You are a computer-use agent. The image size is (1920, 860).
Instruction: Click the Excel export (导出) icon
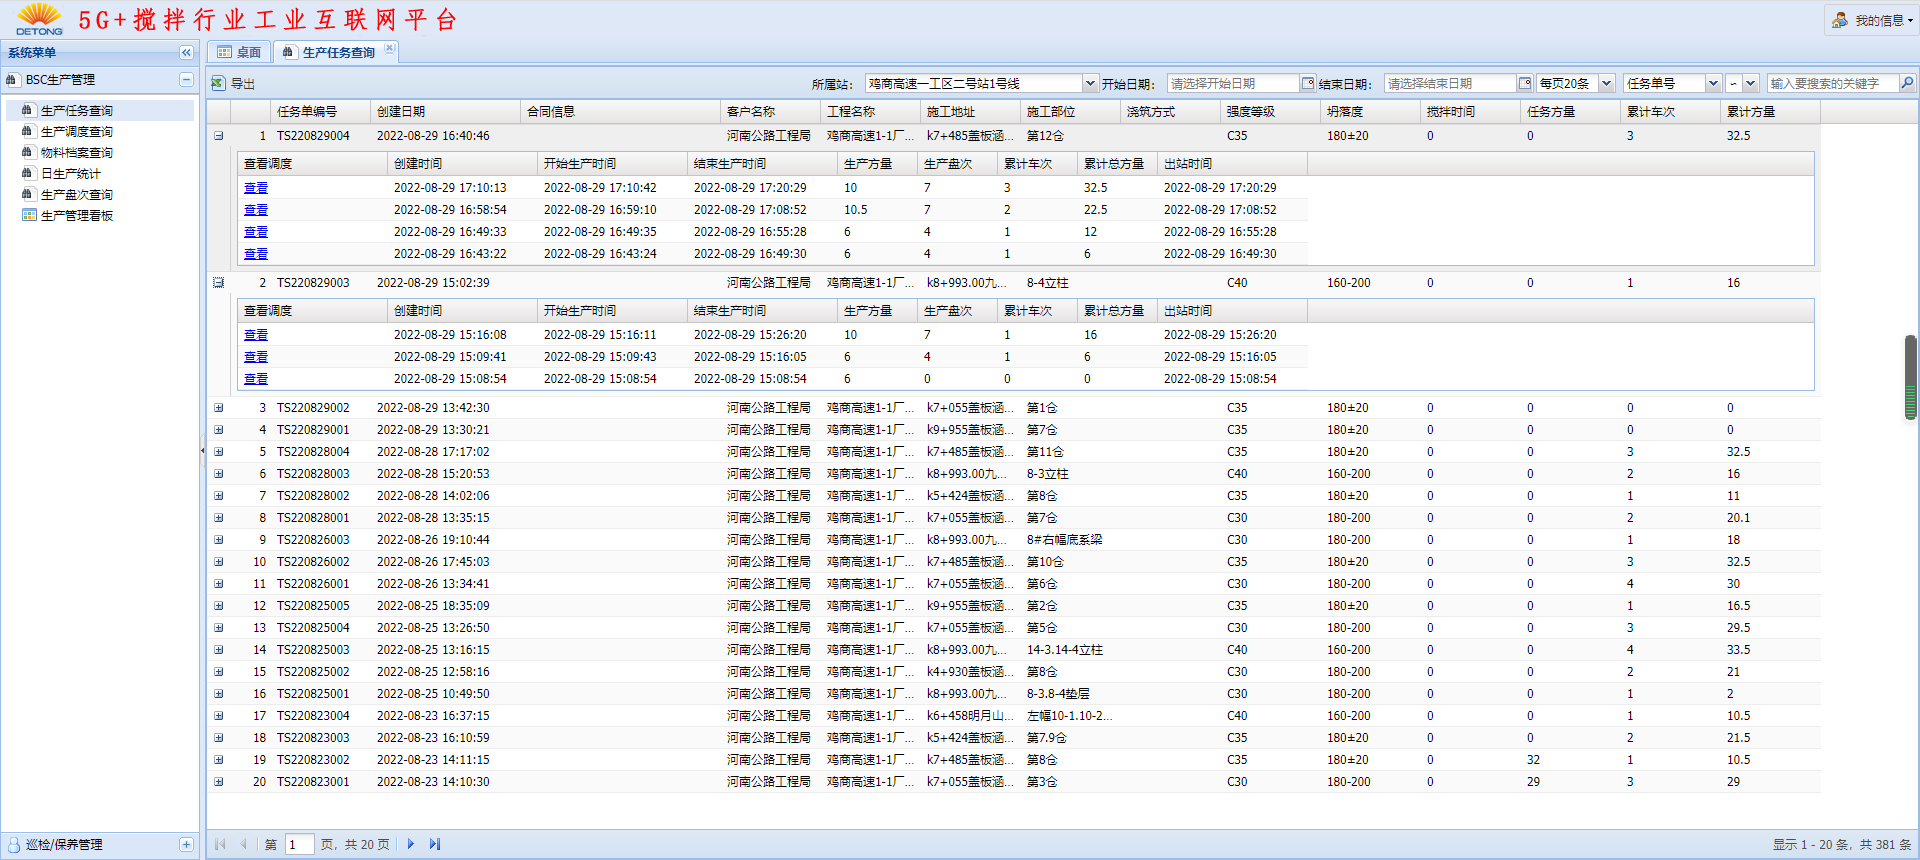tap(218, 84)
